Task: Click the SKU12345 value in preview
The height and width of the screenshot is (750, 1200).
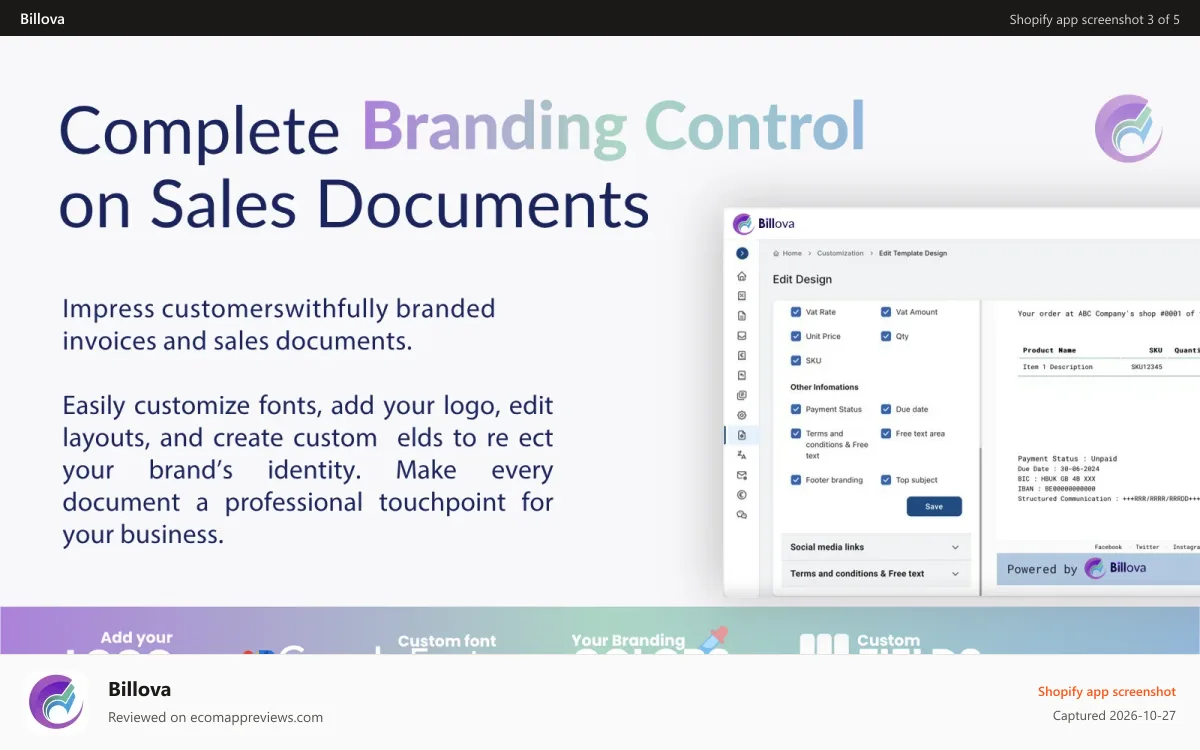Action: (1147, 367)
